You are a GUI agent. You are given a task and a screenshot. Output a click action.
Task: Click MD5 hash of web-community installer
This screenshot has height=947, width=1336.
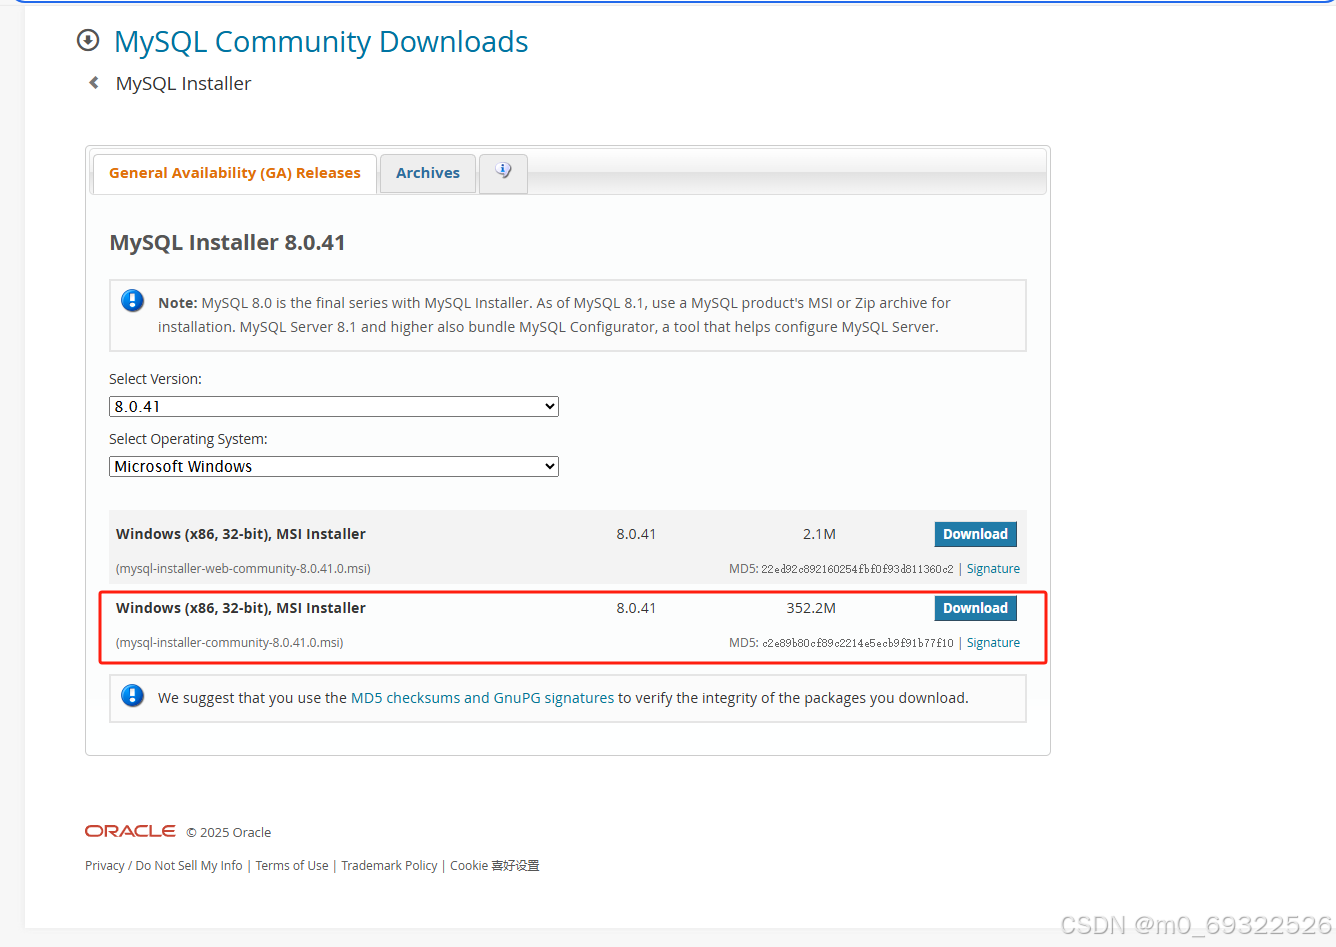[857, 569]
